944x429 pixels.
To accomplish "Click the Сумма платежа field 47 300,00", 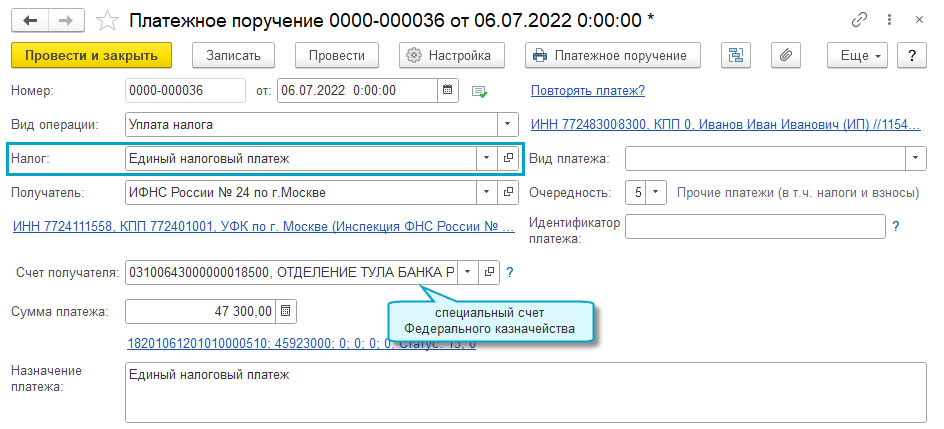I will point(200,311).
